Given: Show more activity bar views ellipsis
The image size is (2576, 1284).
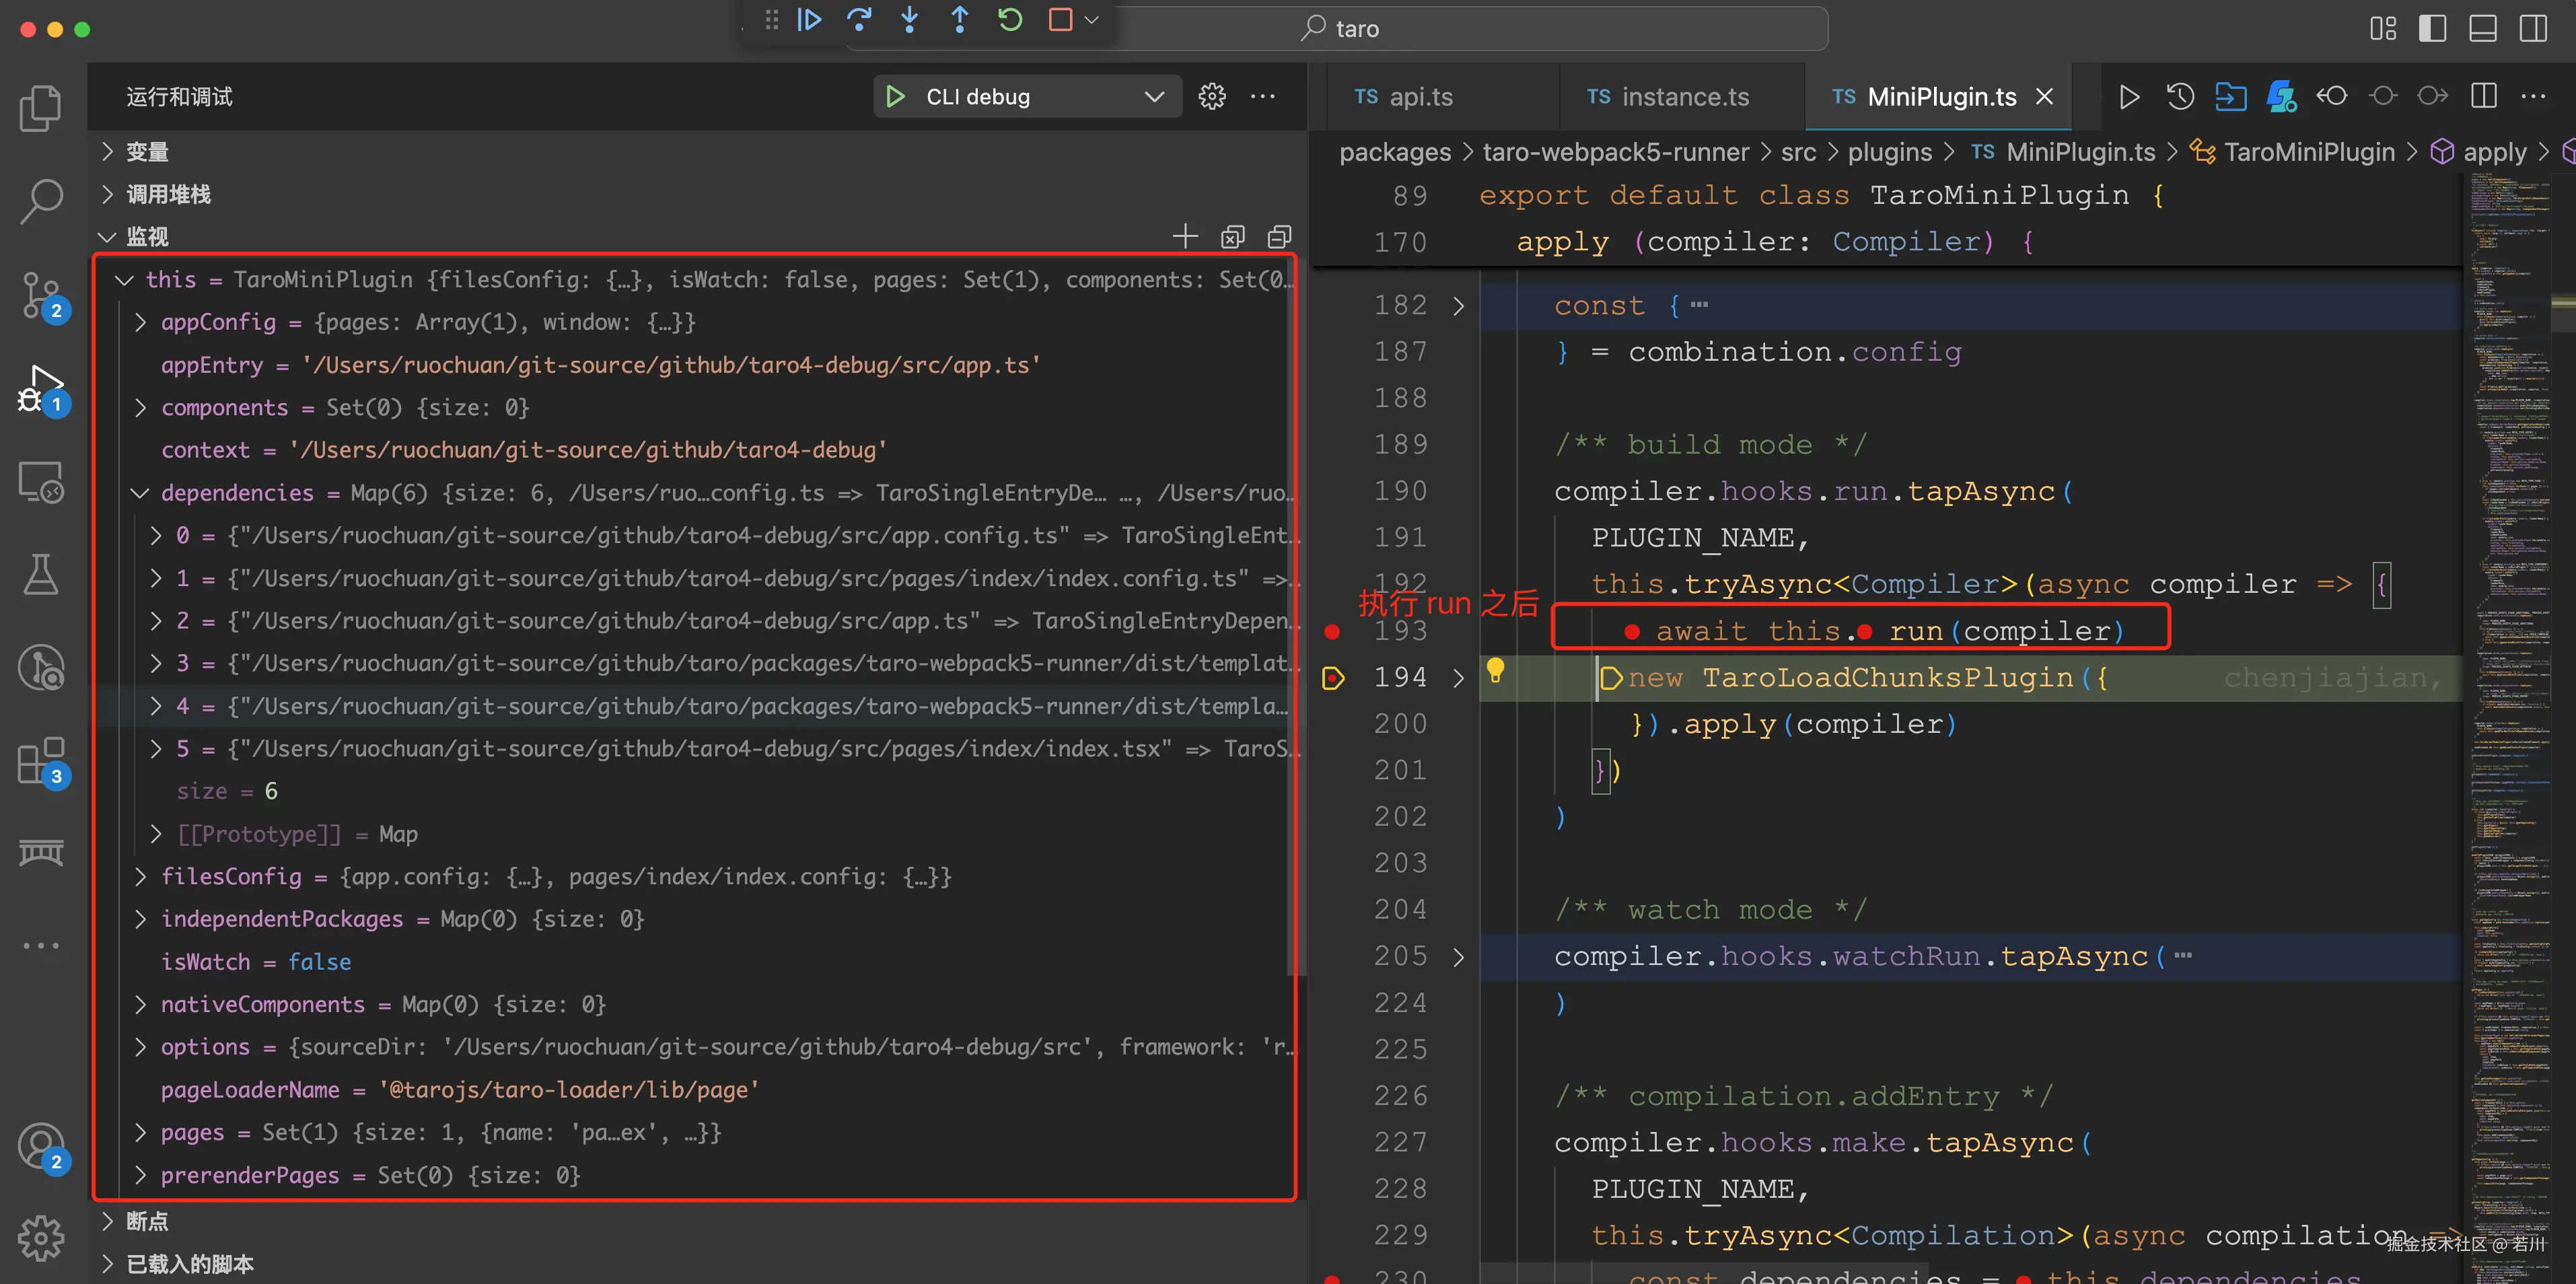Looking at the screenshot, I should 41,946.
